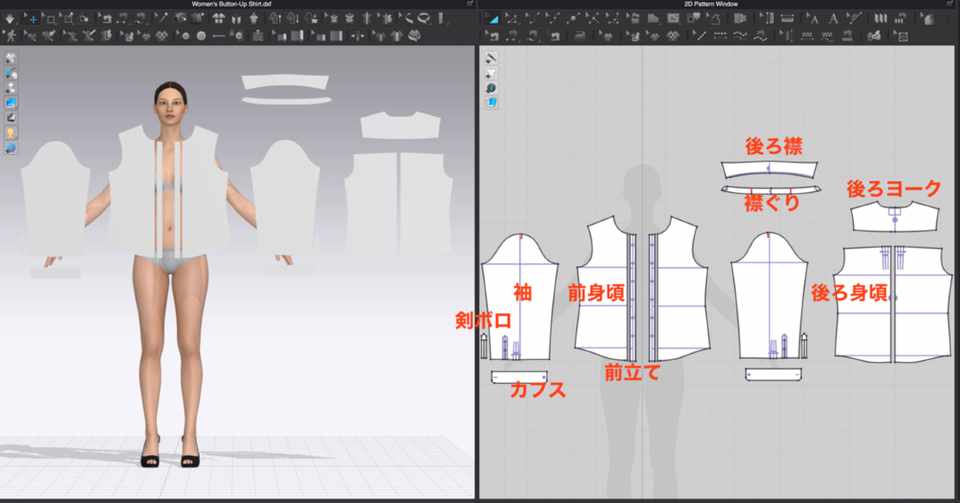Click the diagonal line tool in 2D toolbar bottom row
Viewport: 960px width, 503px height.
(x=700, y=35)
